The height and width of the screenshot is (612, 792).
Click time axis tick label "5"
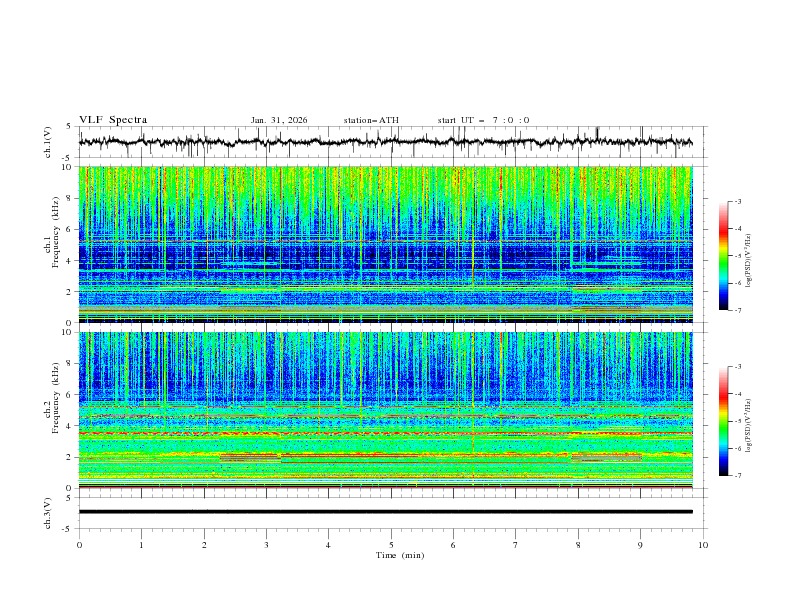(x=391, y=545)
